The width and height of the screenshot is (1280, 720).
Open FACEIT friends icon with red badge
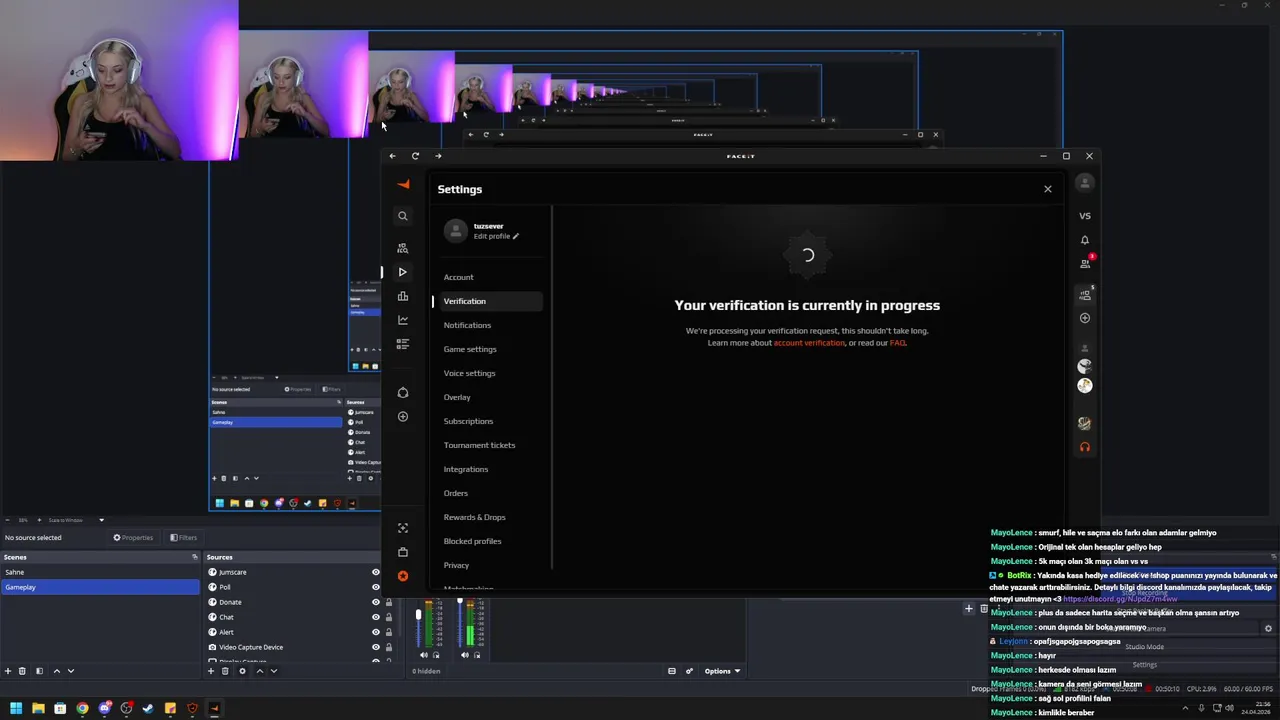coord(1085,263)
